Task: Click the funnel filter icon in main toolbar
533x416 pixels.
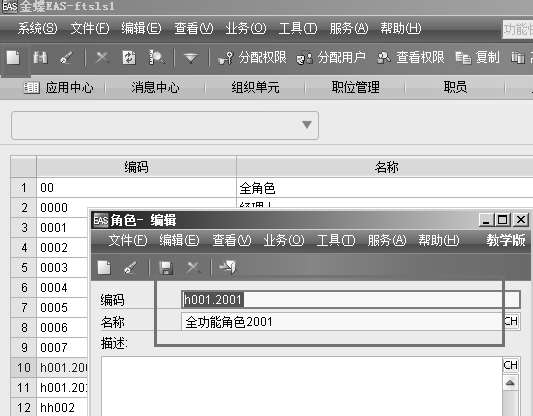Action: coord(191,58)
